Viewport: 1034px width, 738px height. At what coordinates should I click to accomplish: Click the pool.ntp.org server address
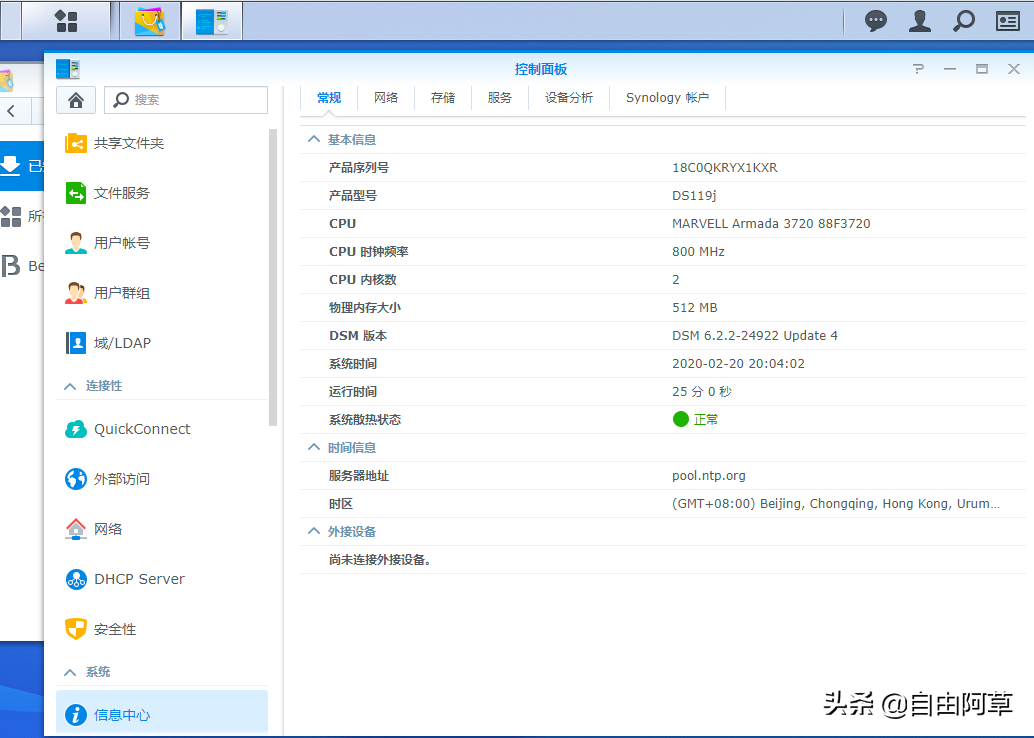709,476
